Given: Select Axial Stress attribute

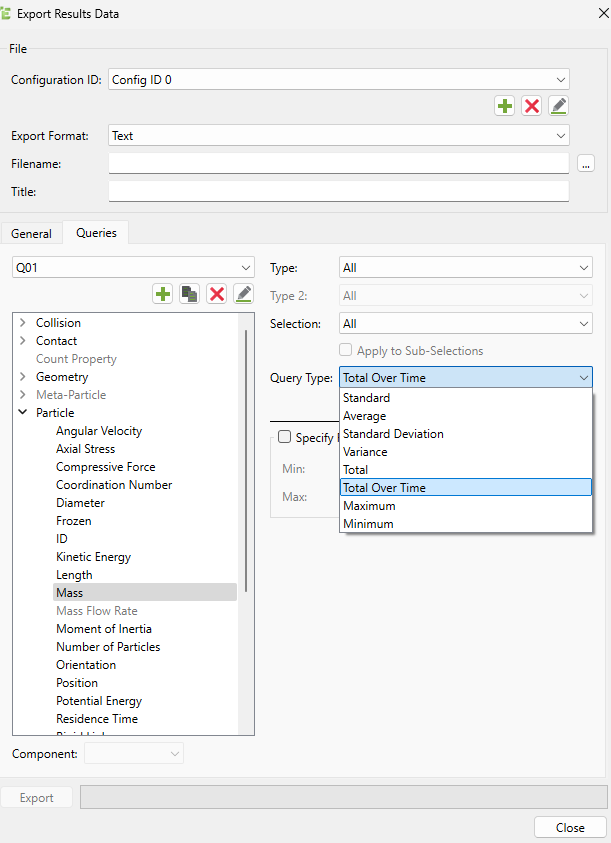Looking at the screenshot, I should [86, 449].
